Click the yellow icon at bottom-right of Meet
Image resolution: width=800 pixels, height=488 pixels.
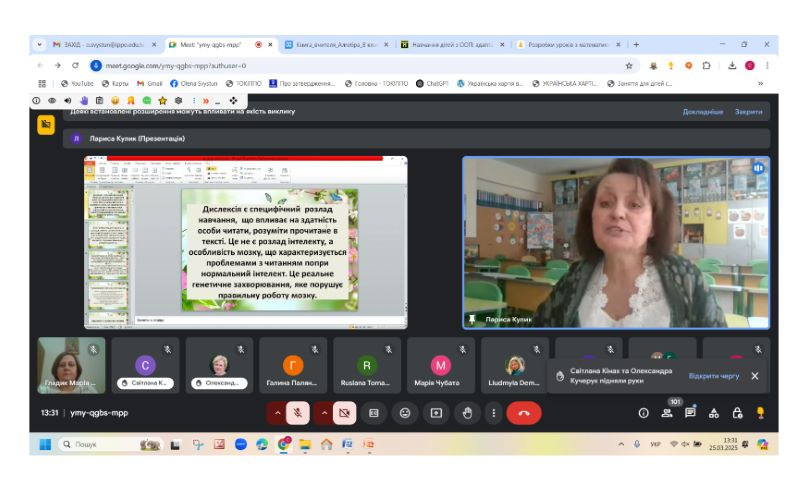pos(761,413)
